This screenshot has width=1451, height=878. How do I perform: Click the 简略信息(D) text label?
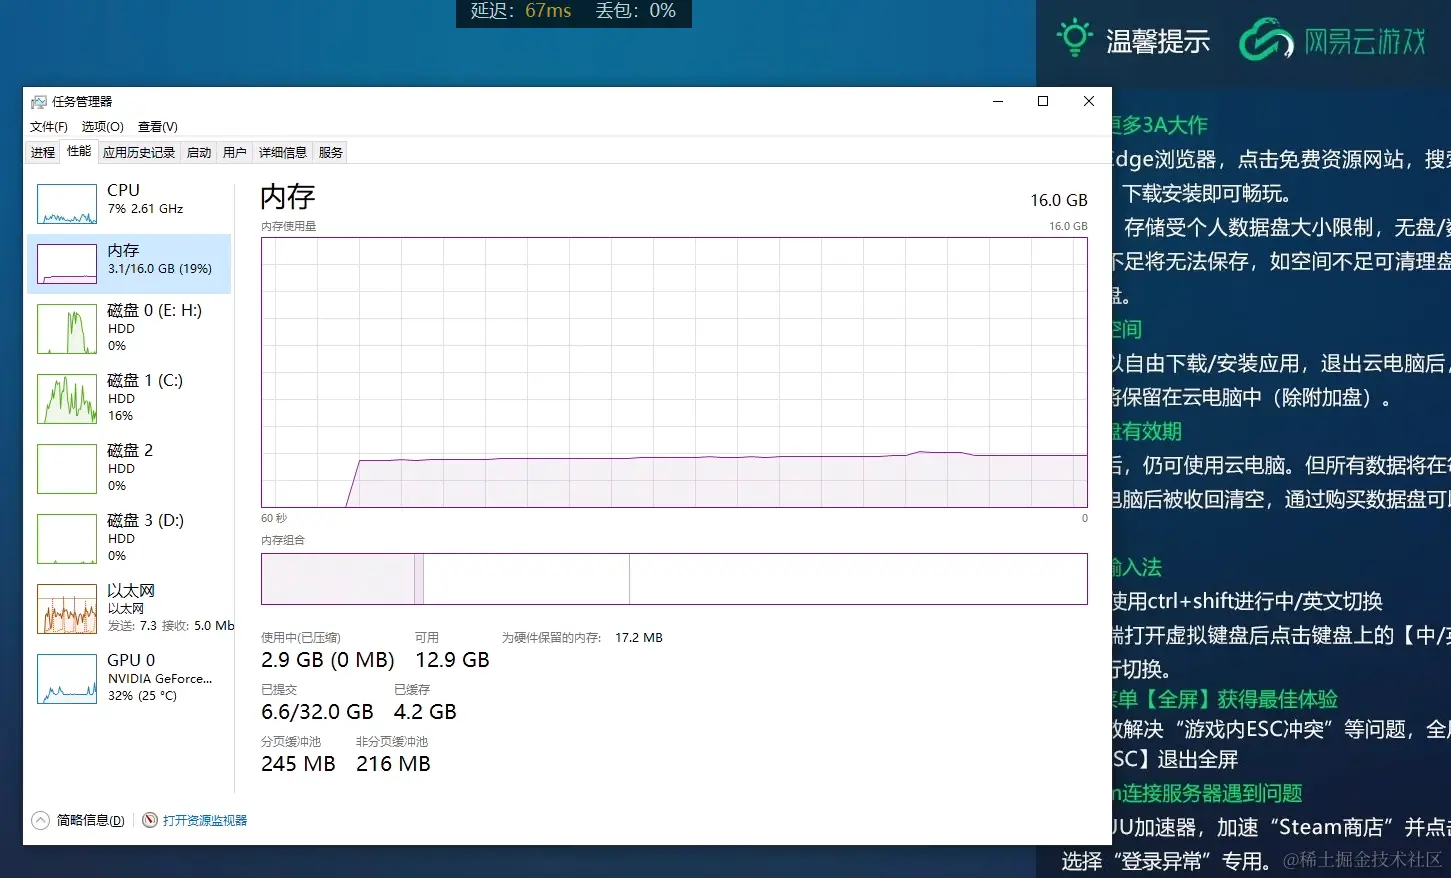pos(91,821)
